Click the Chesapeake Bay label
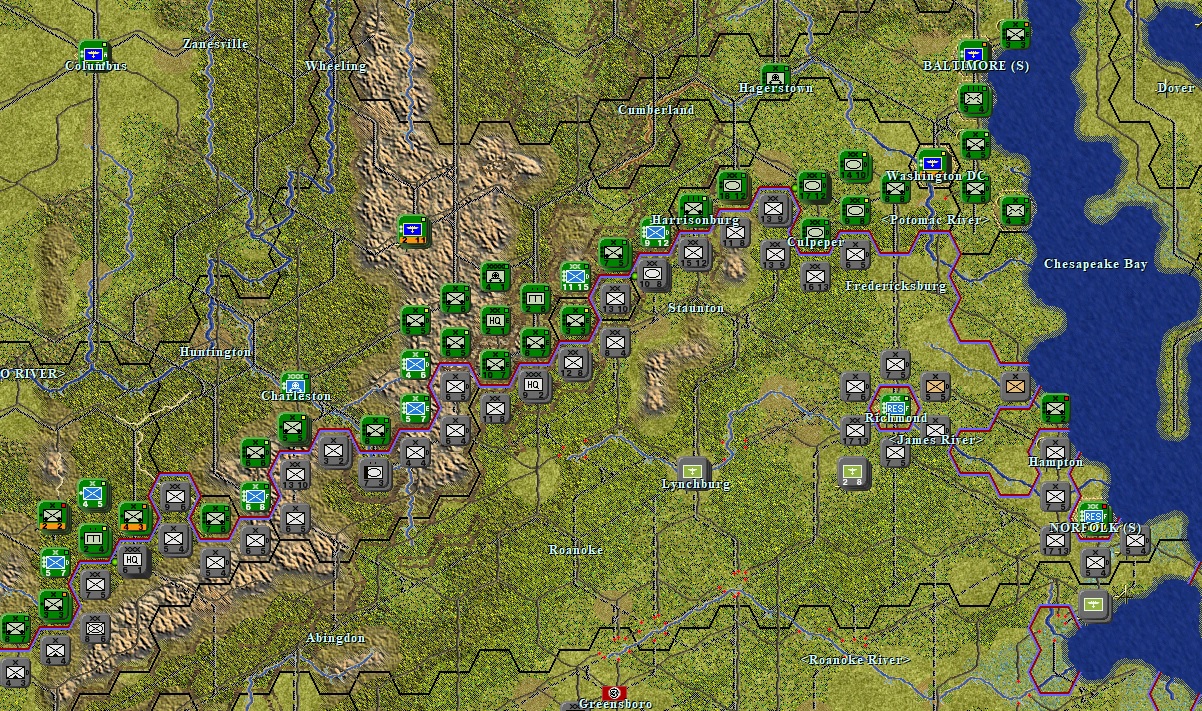Screen dimensions: 1202x711 1096,264
